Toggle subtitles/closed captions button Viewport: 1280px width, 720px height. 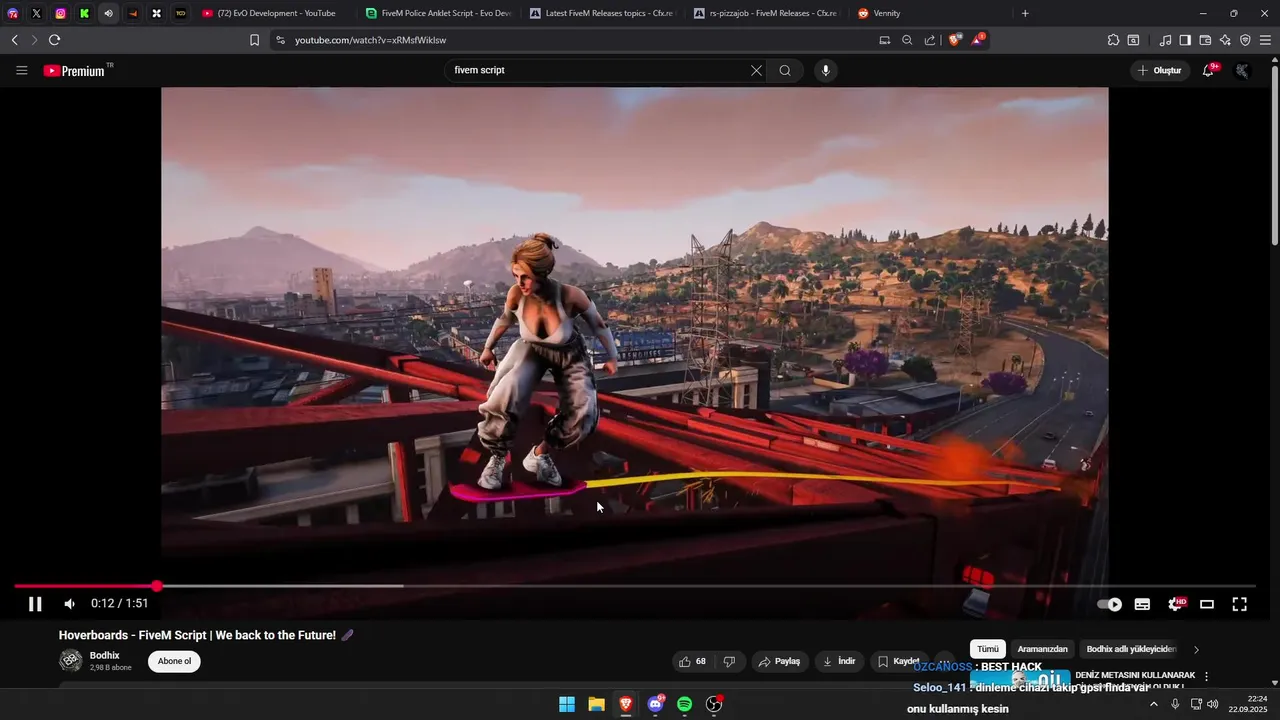[x=1142, y=604]
